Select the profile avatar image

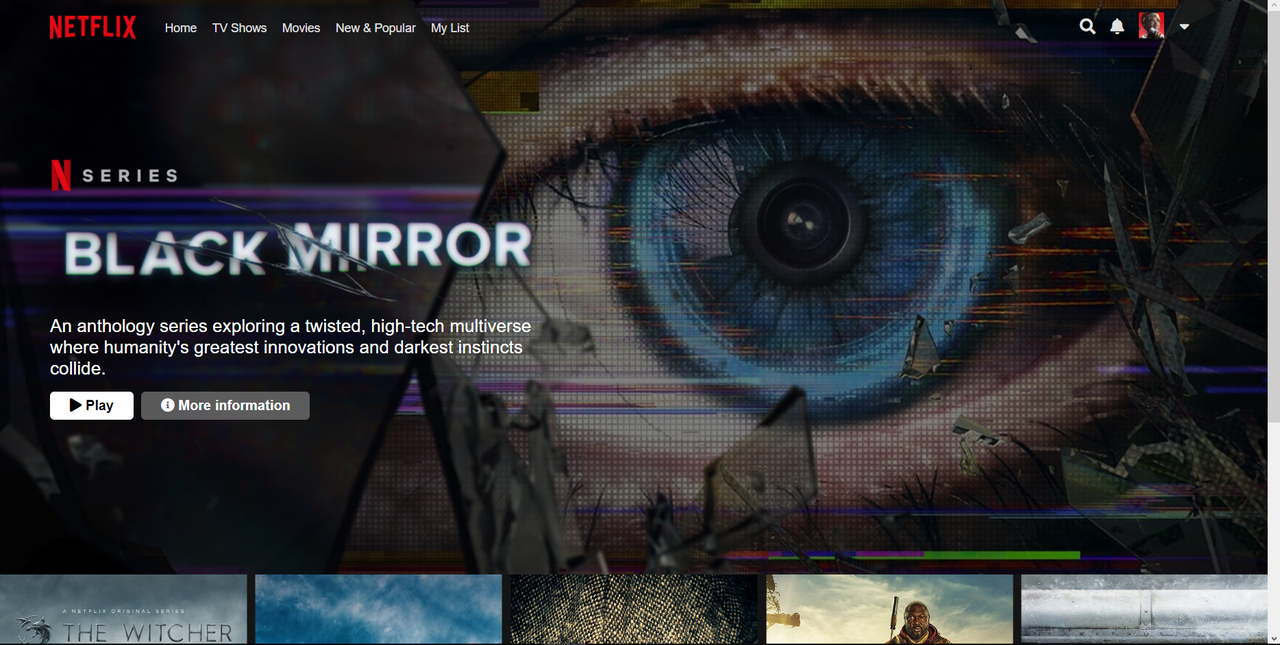(x=1151, y=25)
